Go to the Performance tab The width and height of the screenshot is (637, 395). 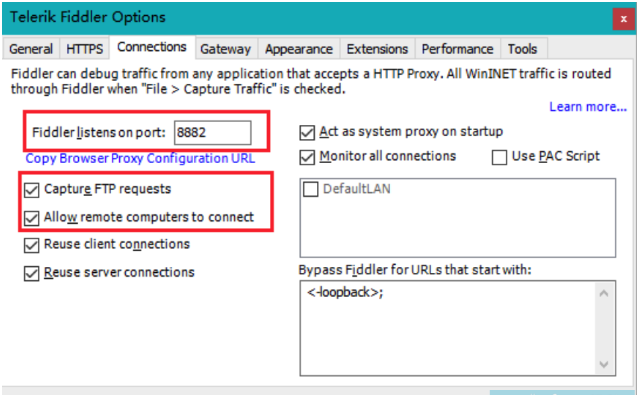[x=457, y=49]
